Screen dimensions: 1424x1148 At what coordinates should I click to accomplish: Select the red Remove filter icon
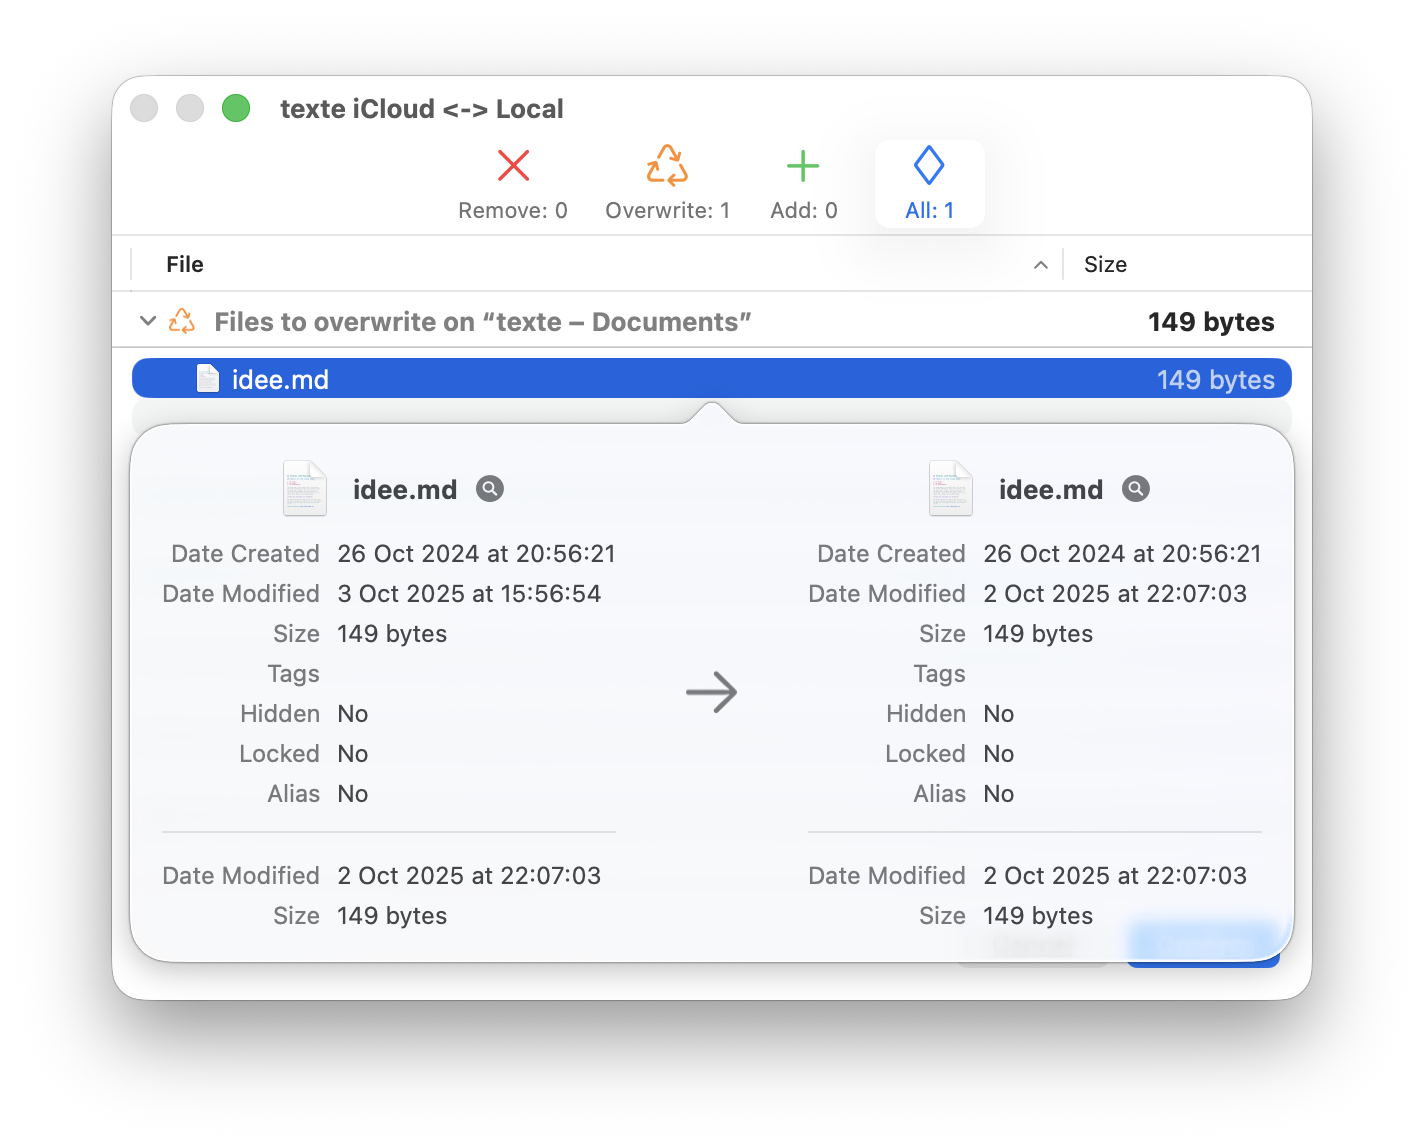tap(513, 166)
